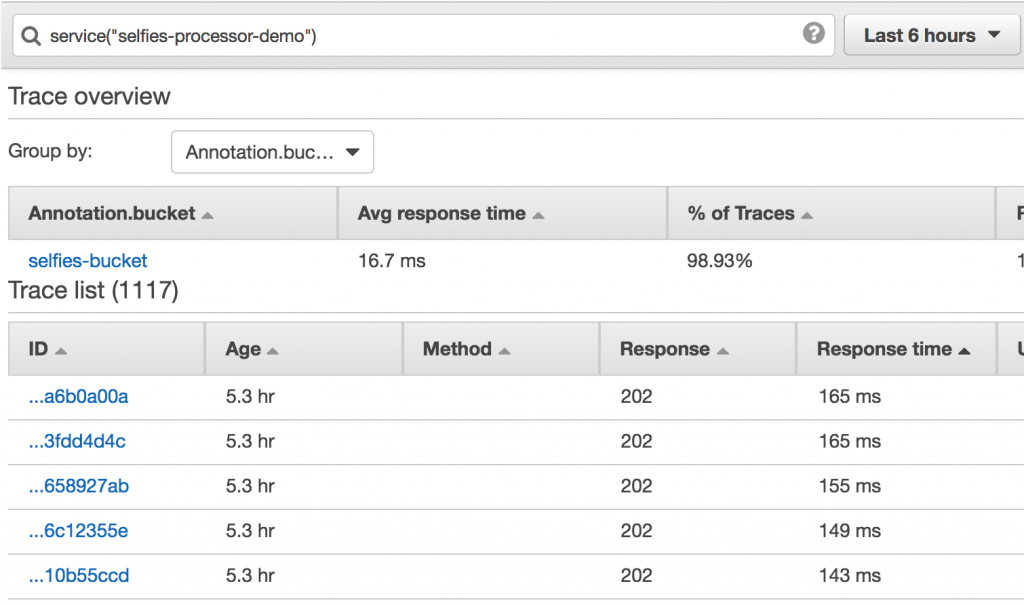This screenshot has width=1024, height=605.
Task: Open trace ...658927ab
Action: click(78, 486)
